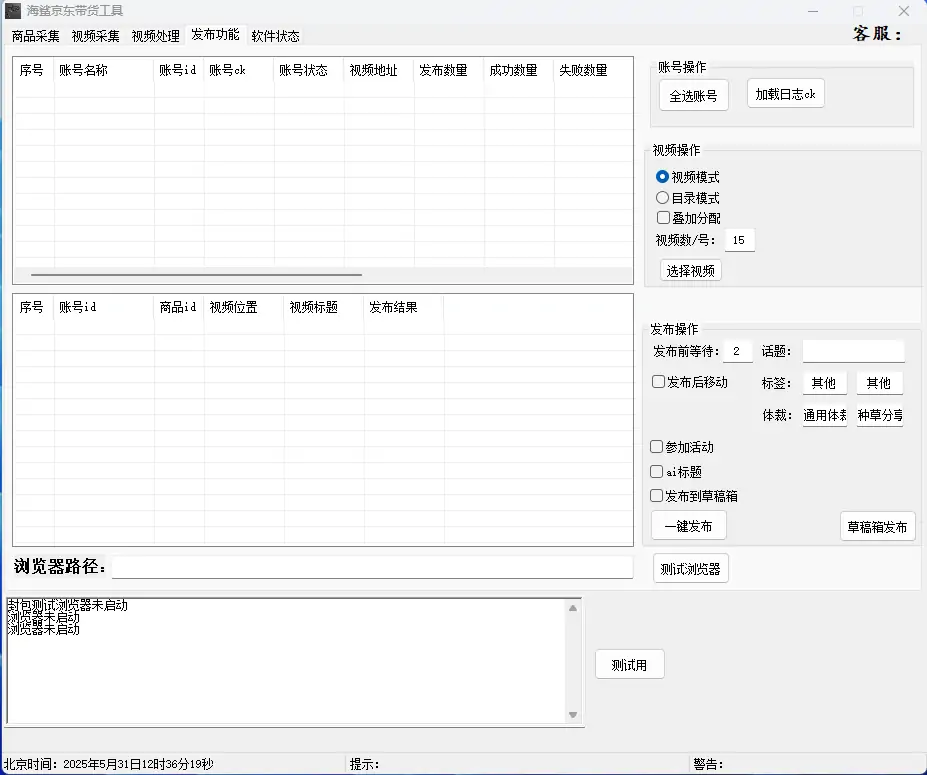The height and width of the screenshot is (775, 927).
Task: Click the 失败数量 column header
Action: coord(593,70)
